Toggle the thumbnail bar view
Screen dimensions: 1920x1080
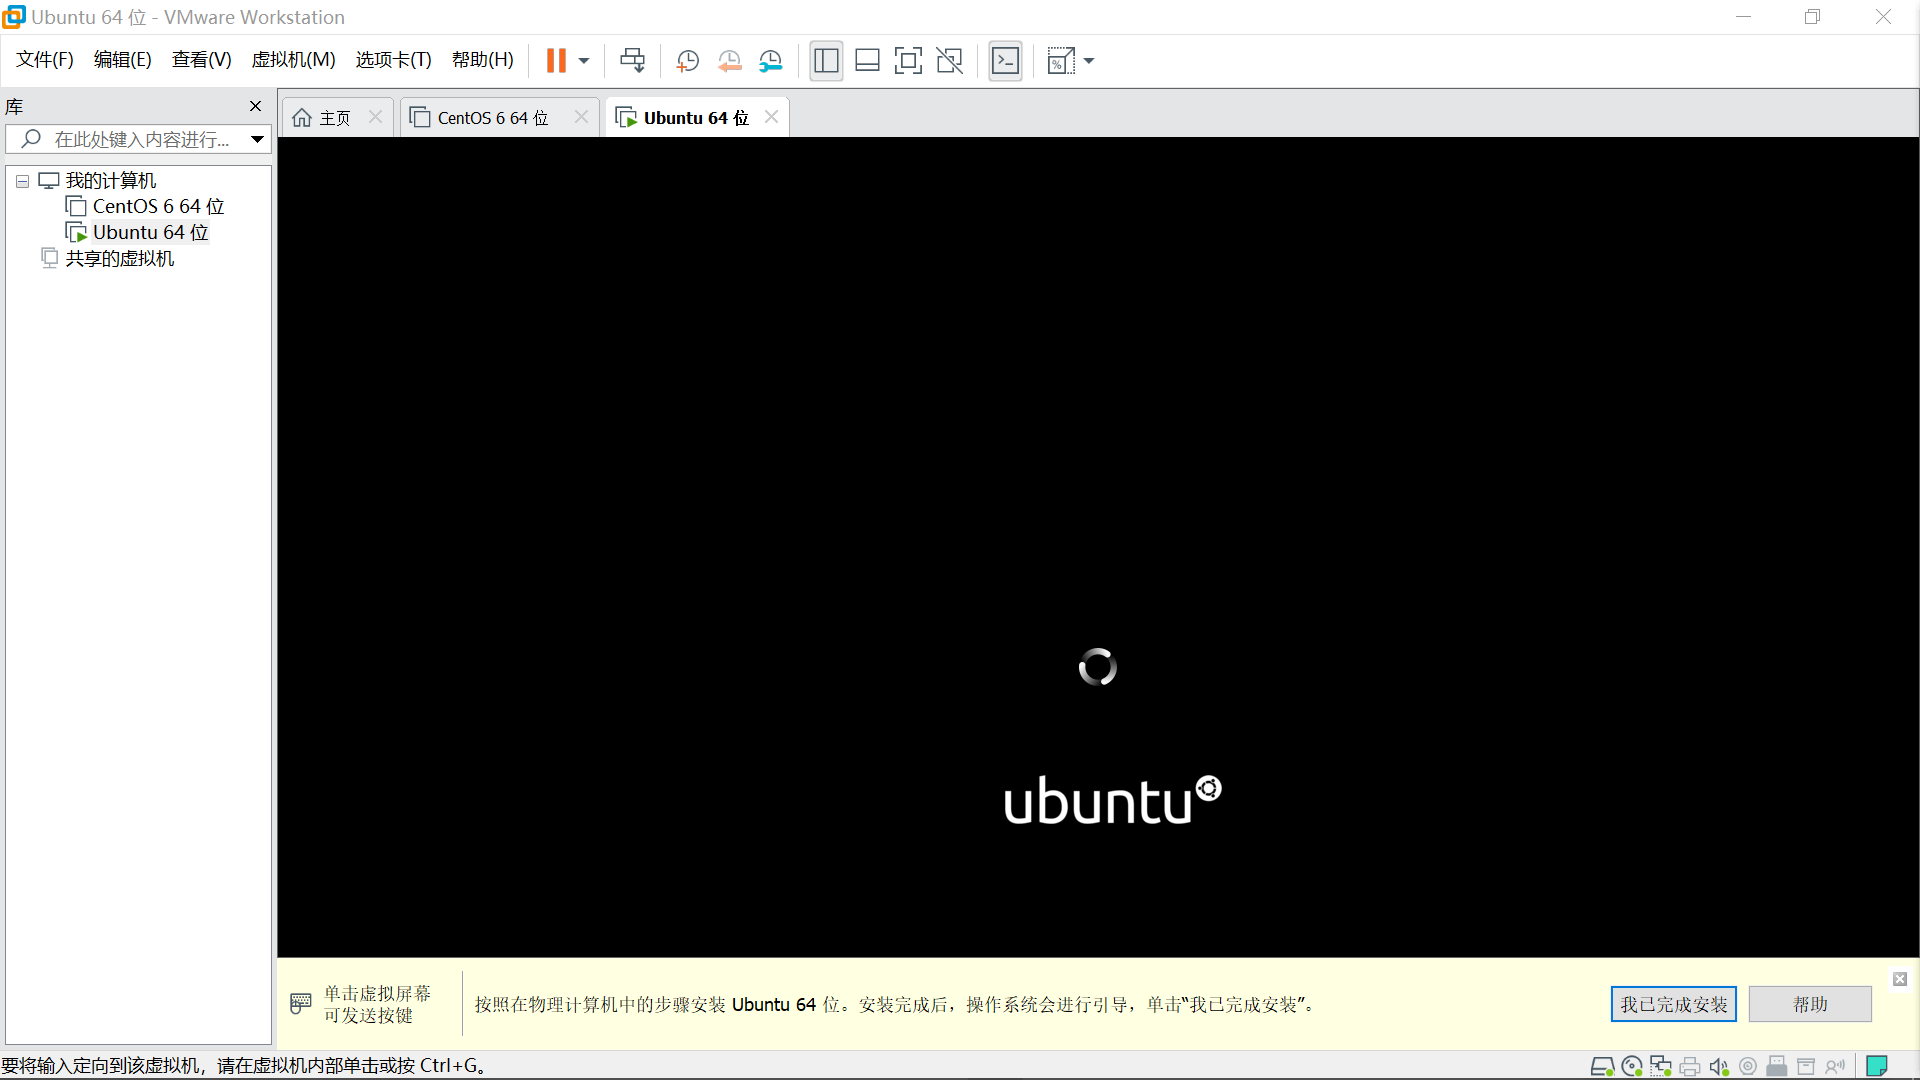click(867, 61)
